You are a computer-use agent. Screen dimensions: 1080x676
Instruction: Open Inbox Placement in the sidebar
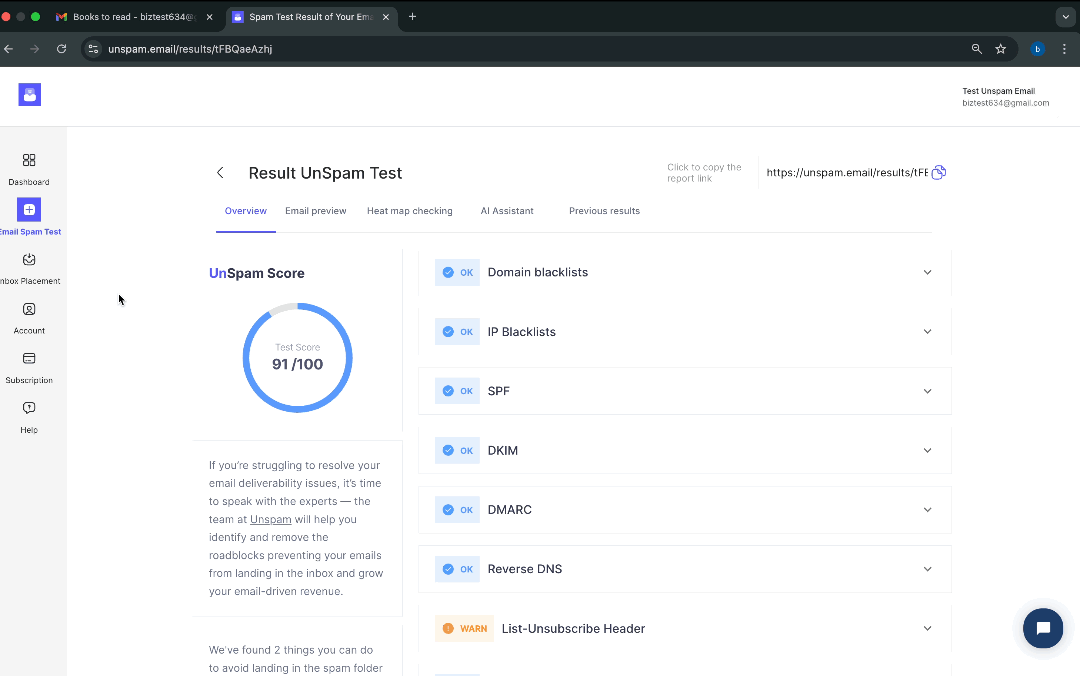[29, 260]
